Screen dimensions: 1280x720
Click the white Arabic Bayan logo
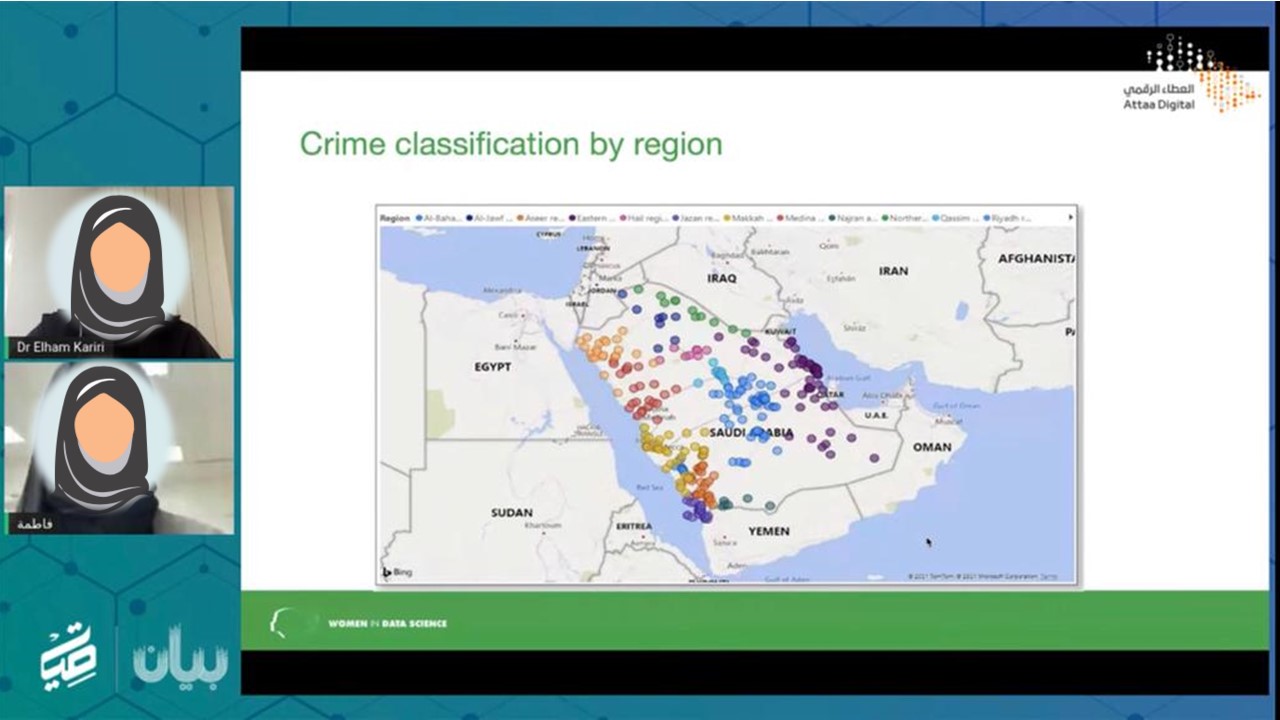pos(181,655)
